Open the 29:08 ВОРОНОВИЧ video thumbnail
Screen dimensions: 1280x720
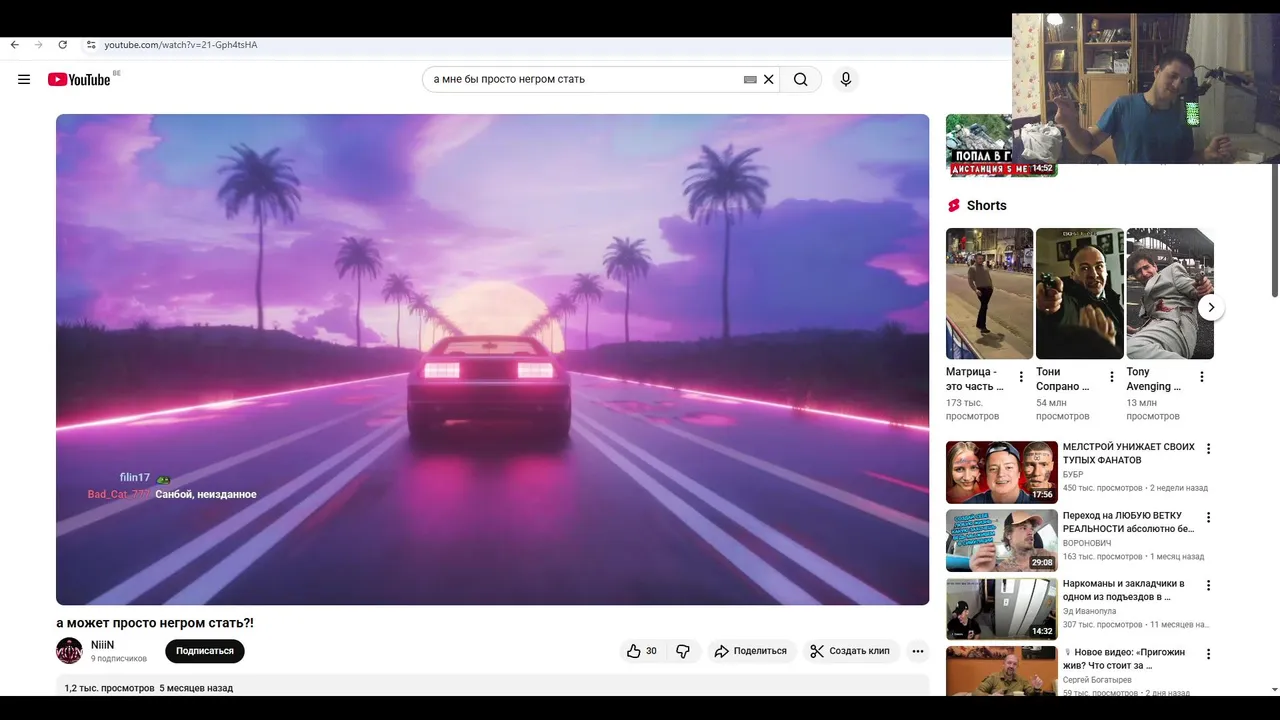pyautogui.click(x=1002, y=541)
